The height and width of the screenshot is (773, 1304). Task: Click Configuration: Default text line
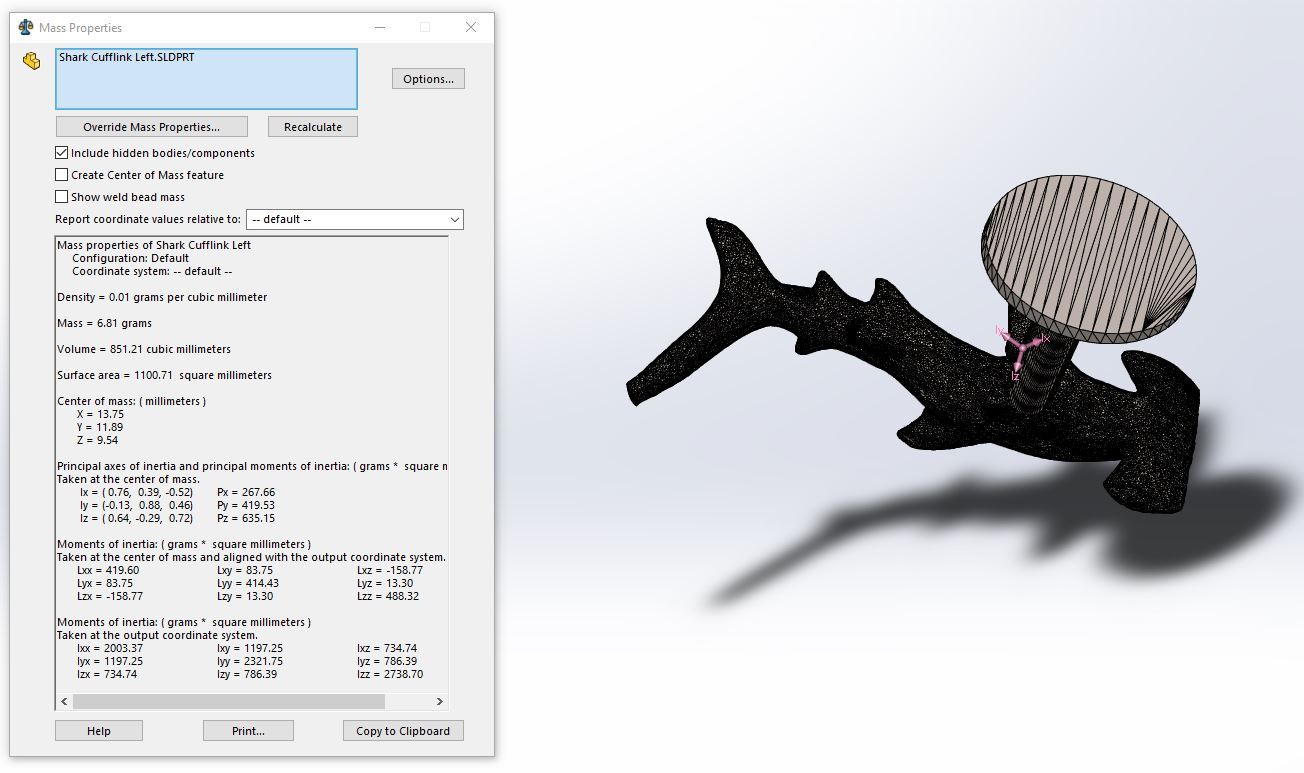130,258
